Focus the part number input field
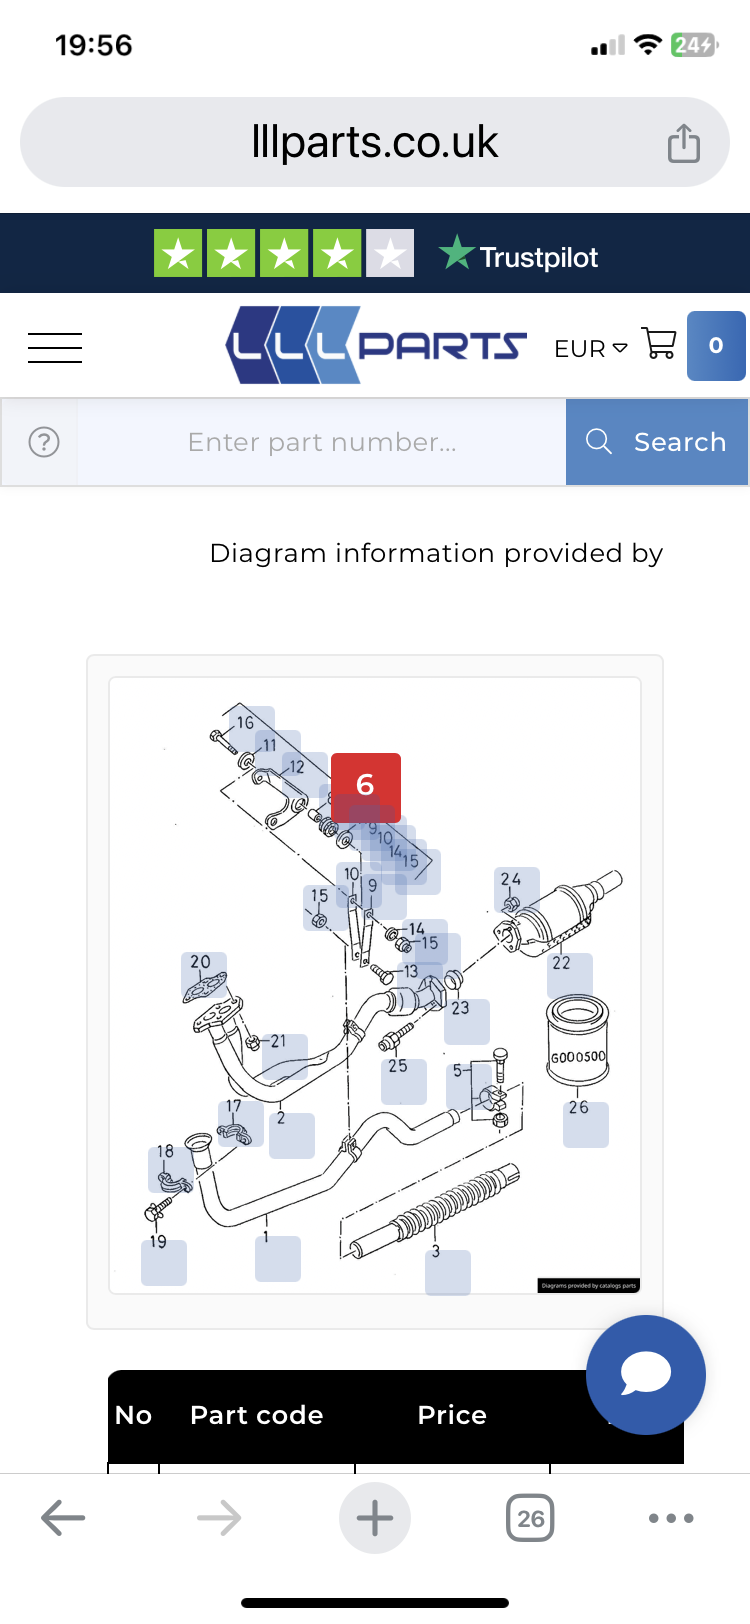This screenshot has width=750, height=1624. tap(322, 442)
